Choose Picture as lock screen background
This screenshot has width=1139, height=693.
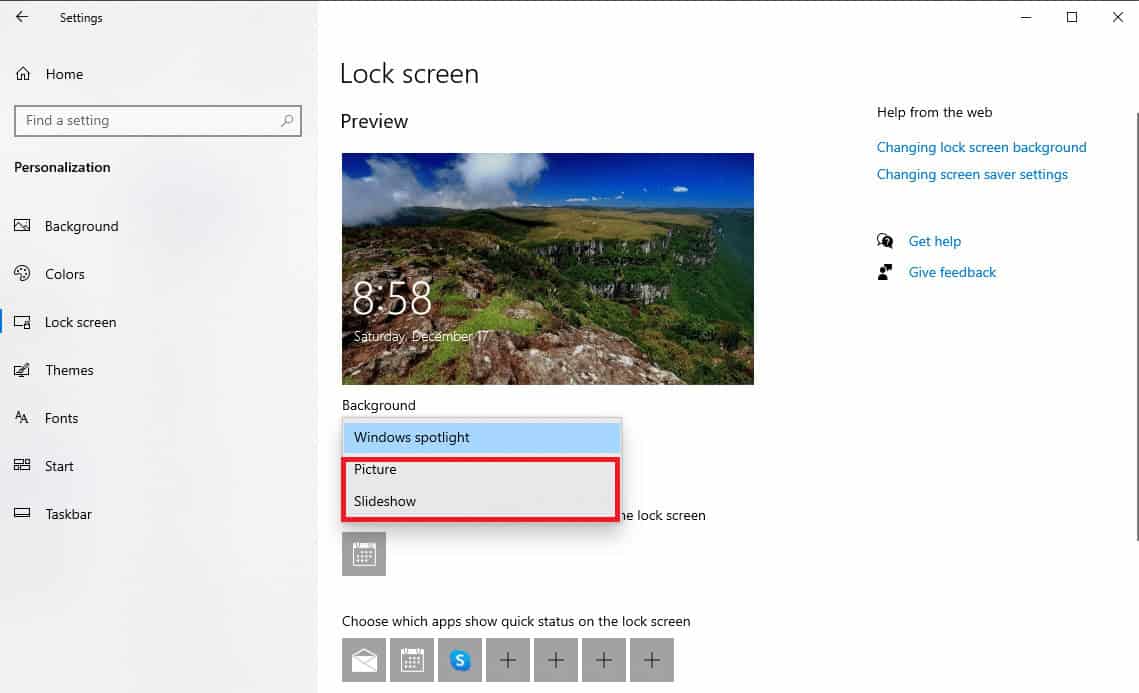480,469
